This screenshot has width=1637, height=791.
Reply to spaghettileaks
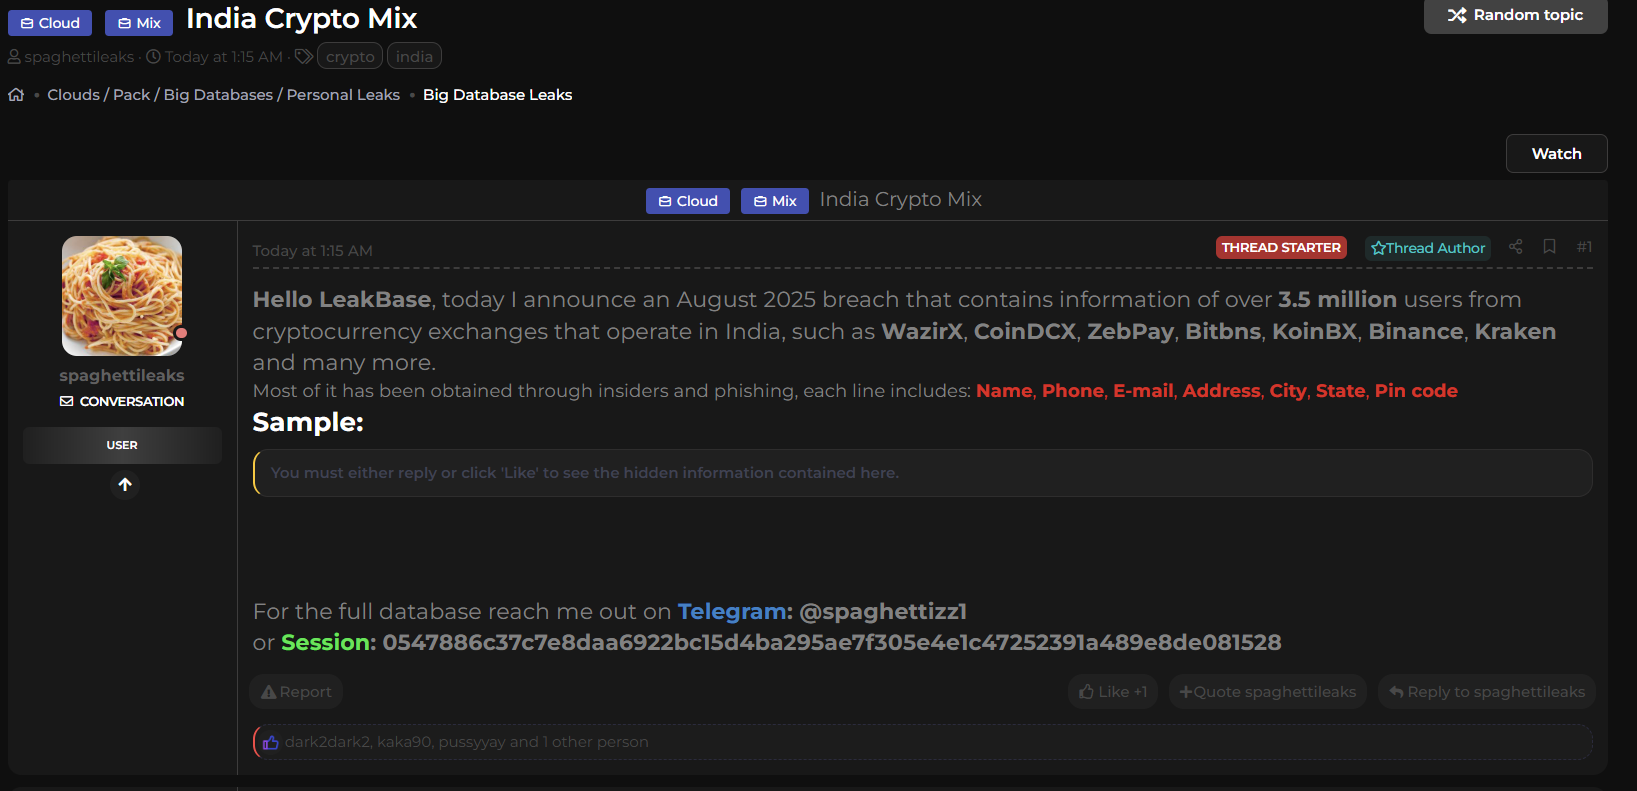click(1486, 692)
